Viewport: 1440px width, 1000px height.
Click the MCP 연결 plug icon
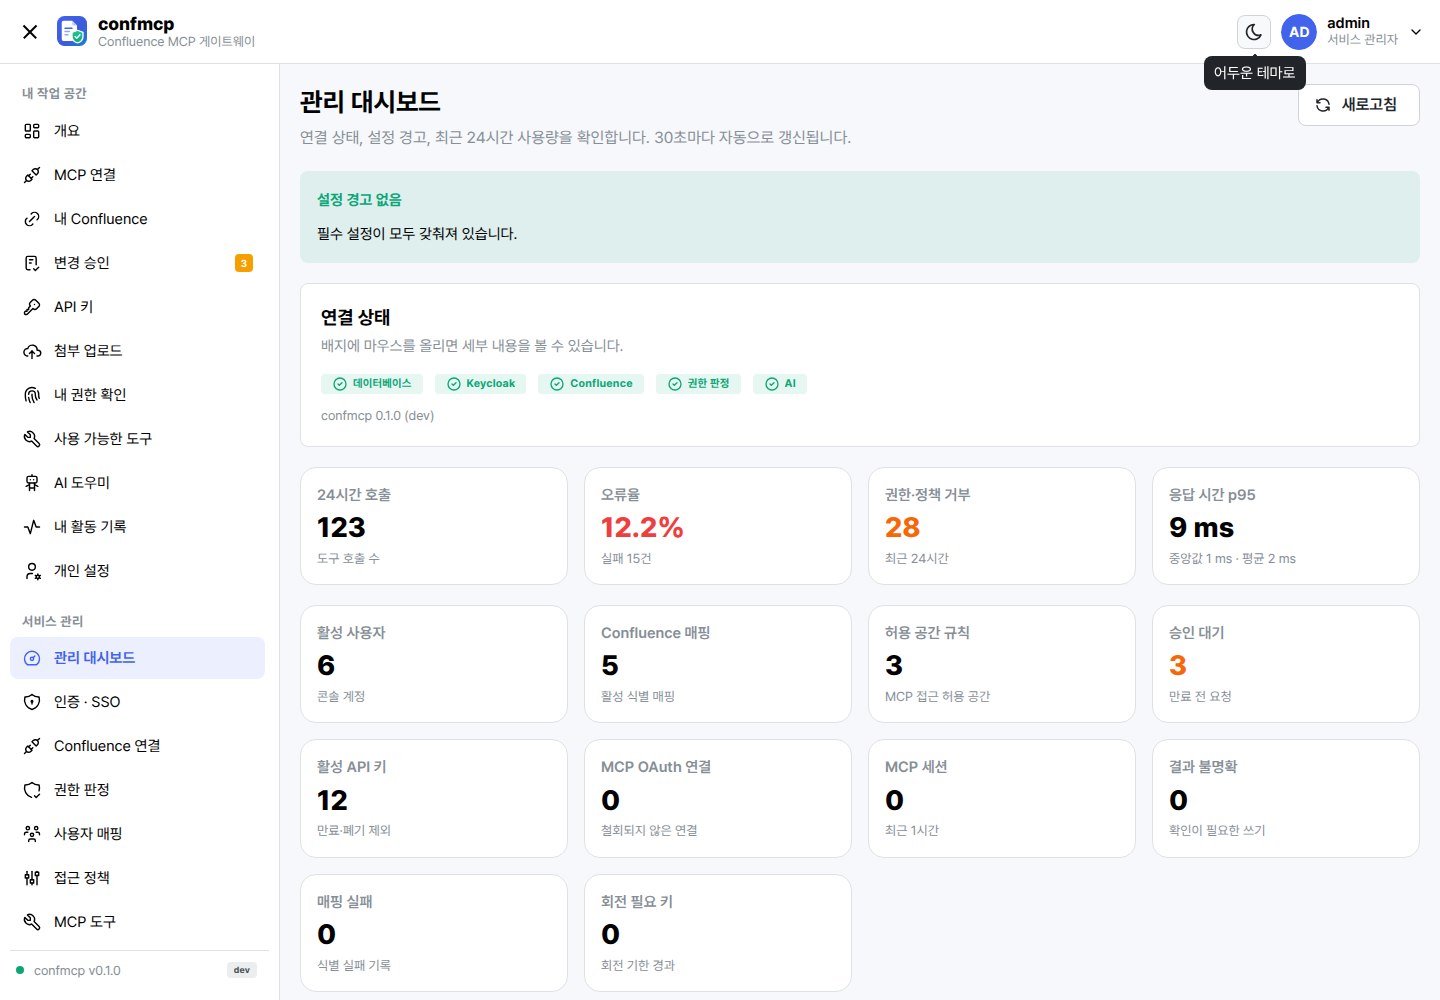point(32,175)
